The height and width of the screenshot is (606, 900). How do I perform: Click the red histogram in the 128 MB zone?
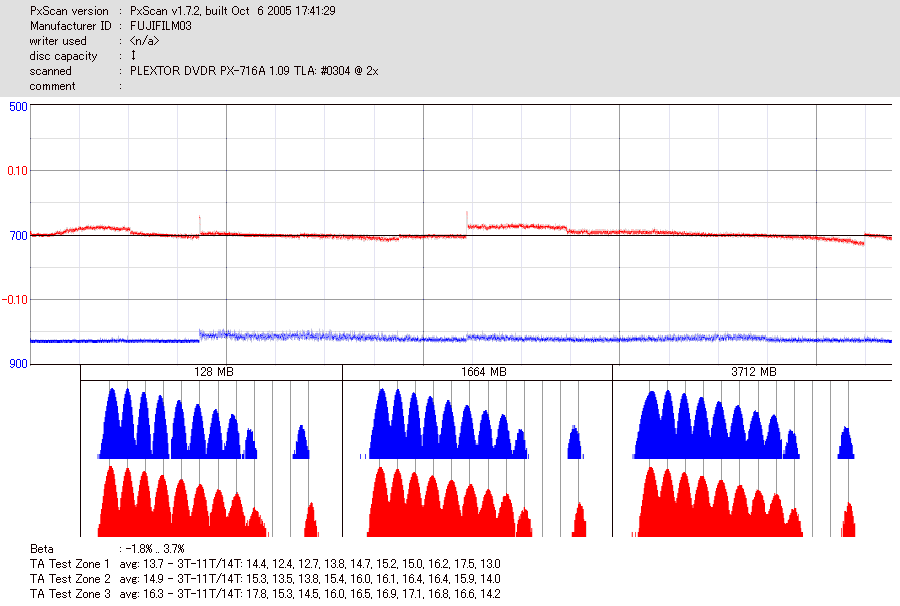point(208,502)
